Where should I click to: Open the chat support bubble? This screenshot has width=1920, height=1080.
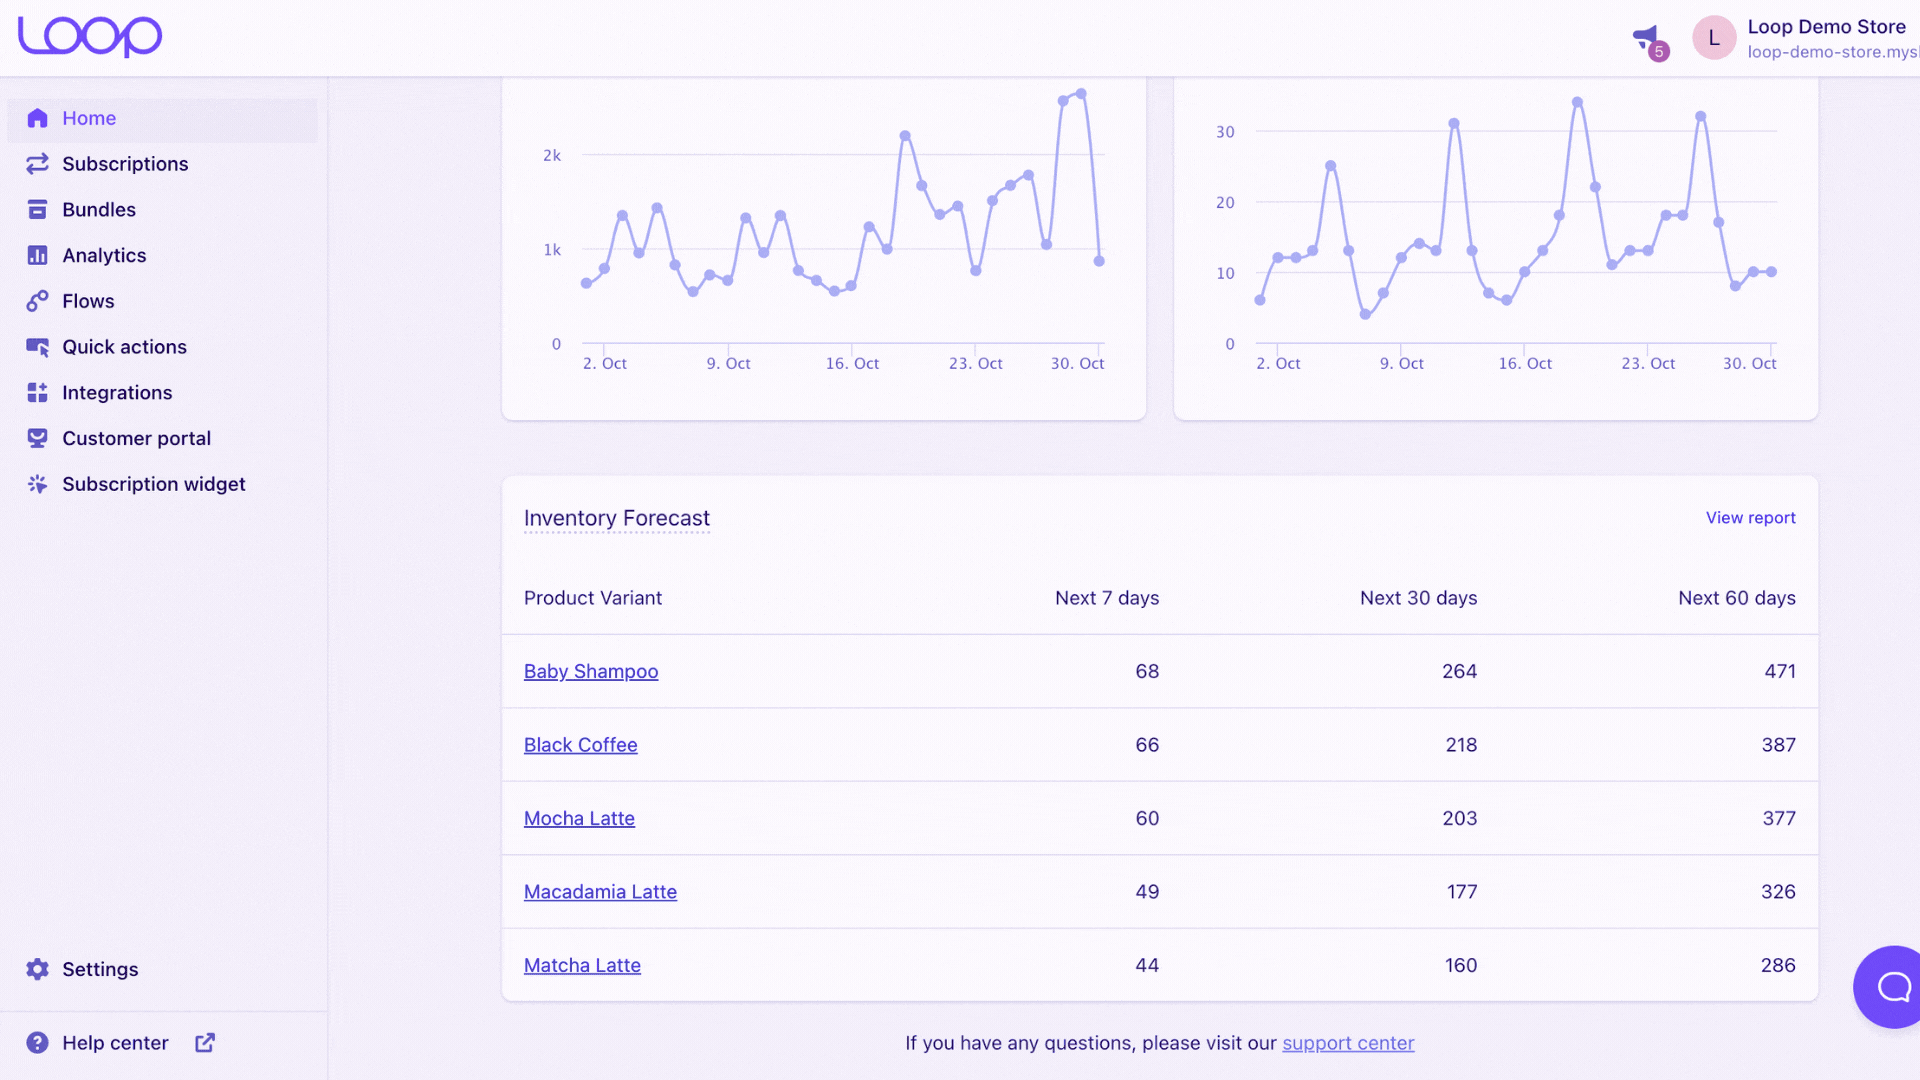[1892, 987]
